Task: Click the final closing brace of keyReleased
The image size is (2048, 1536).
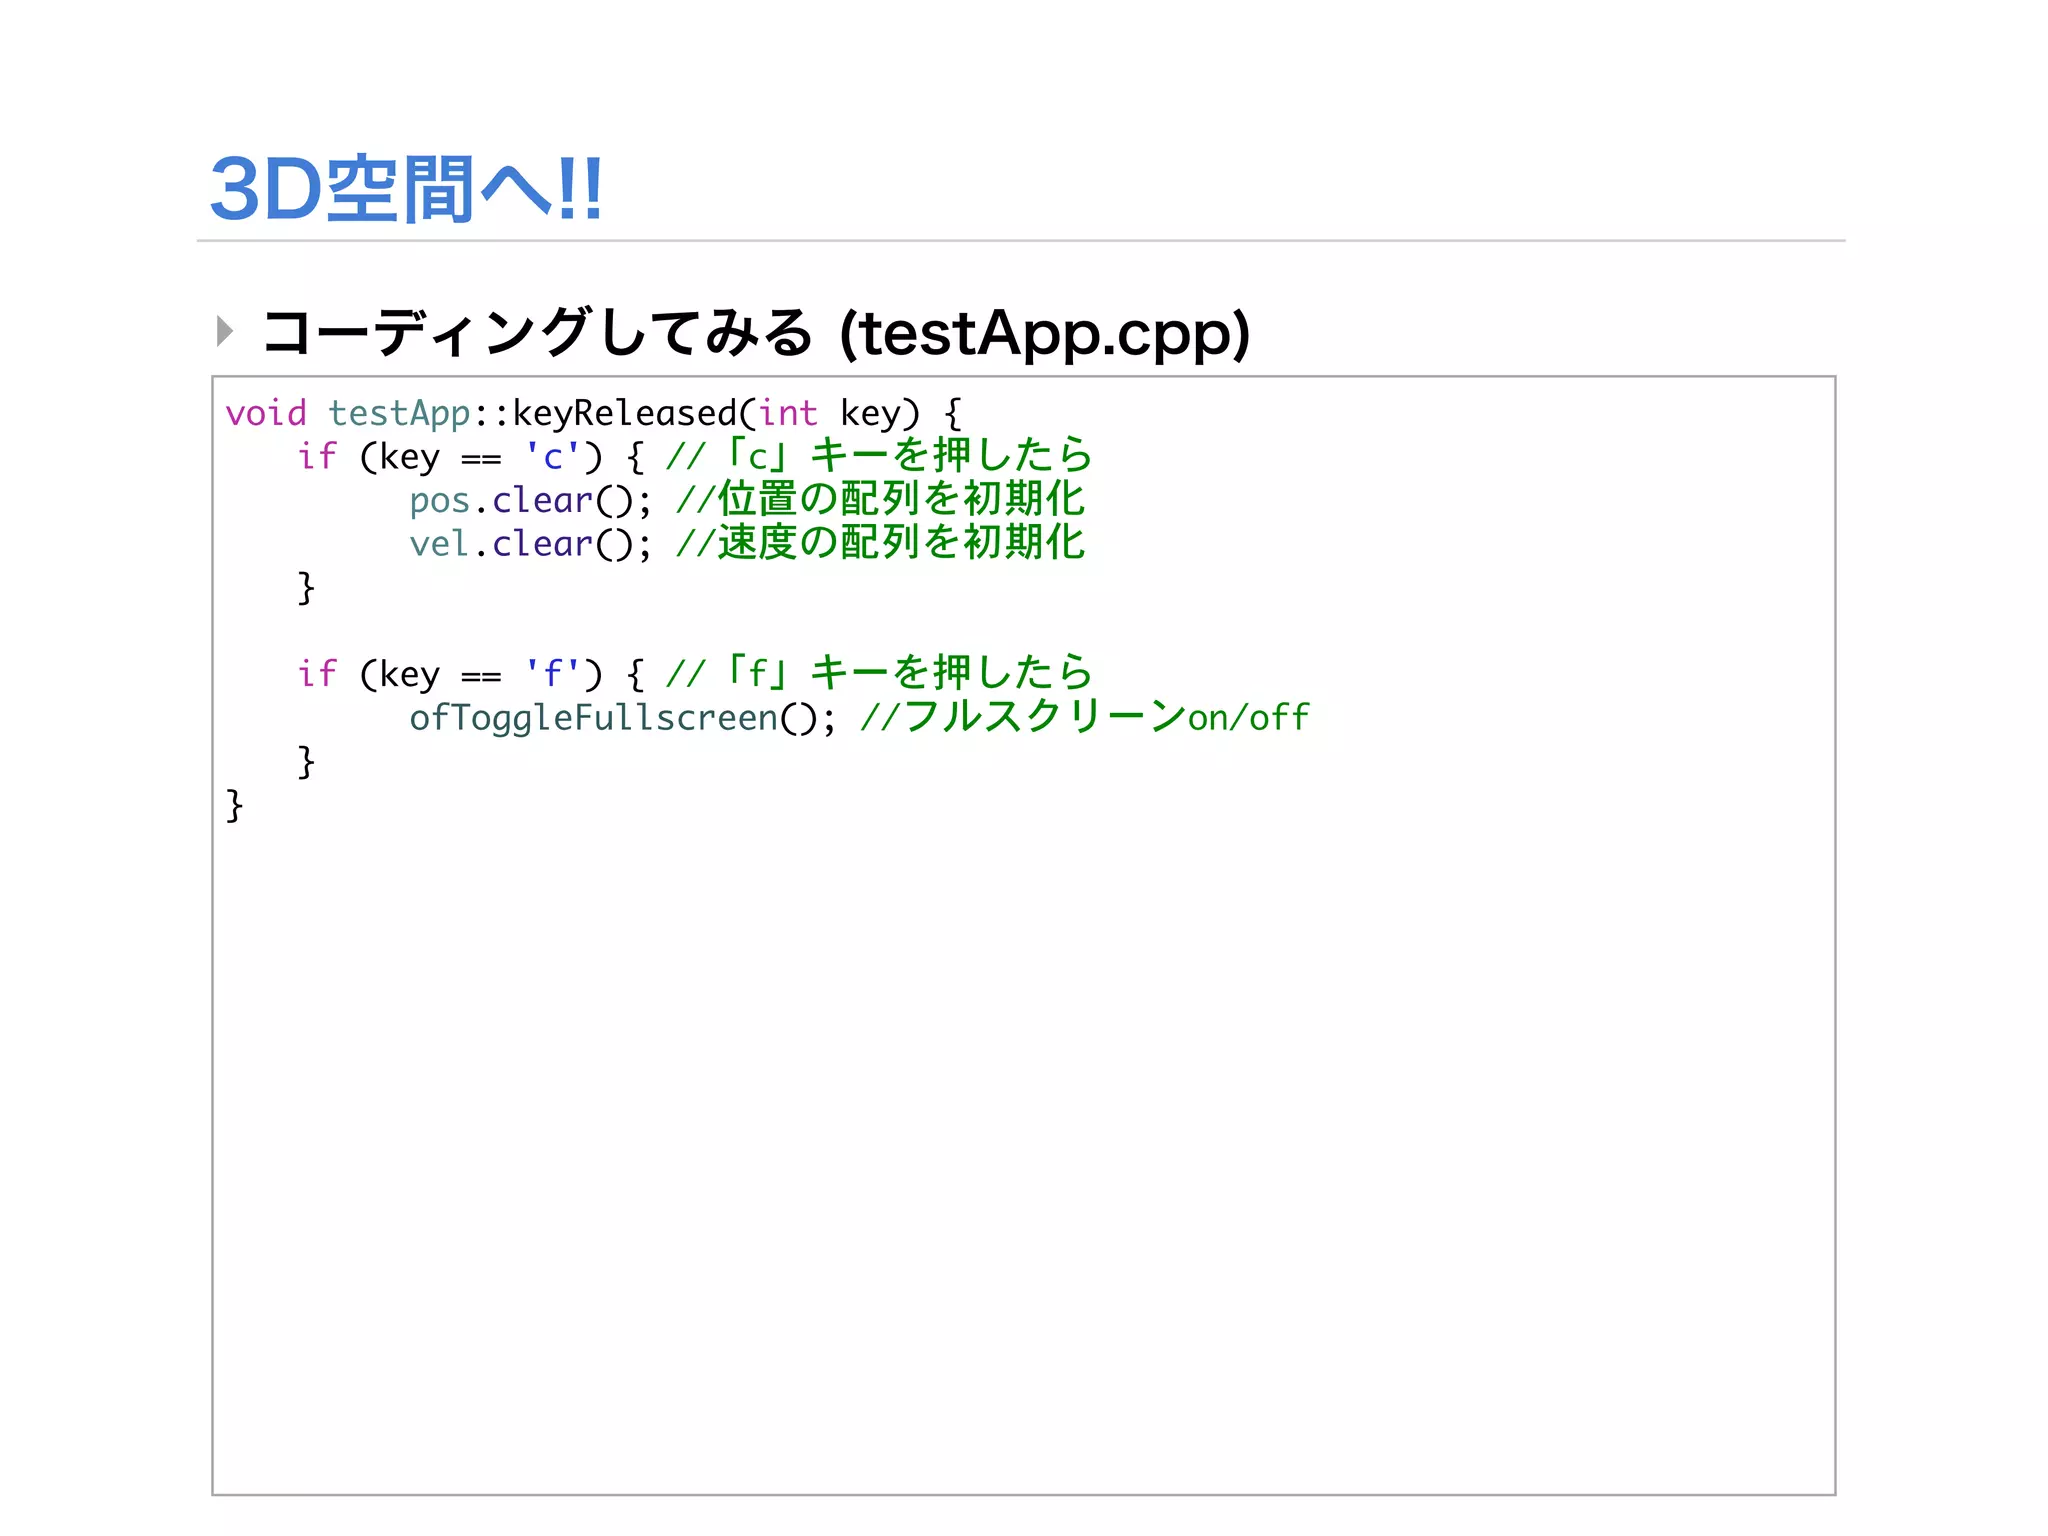Action: [234, 805]
